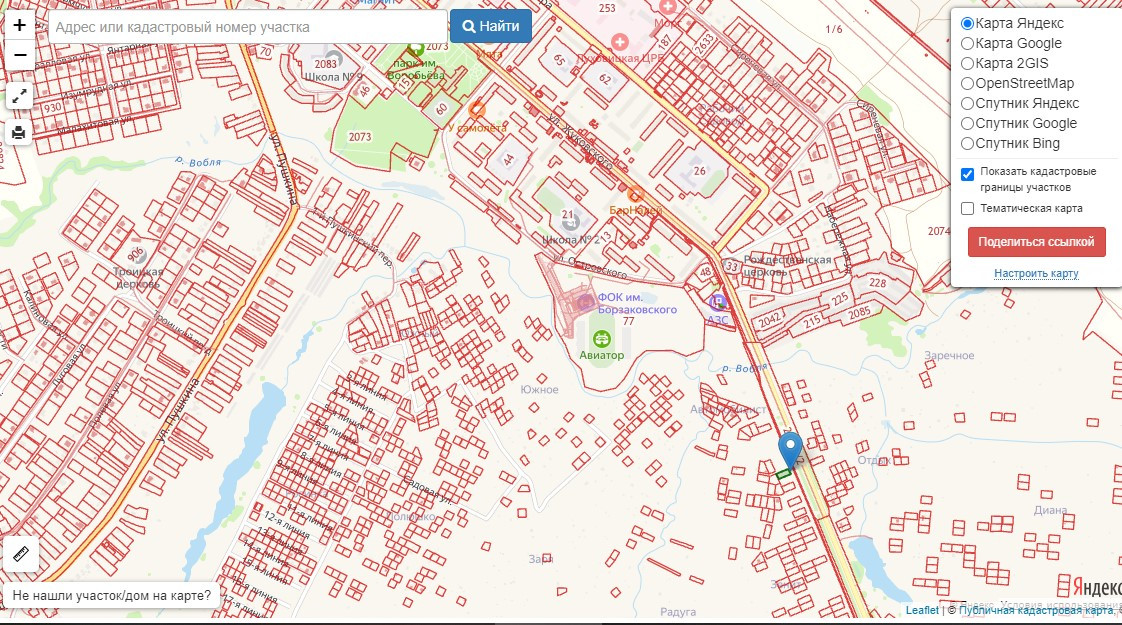Click Не нашли участок/дом на карте?

pos(112,595)
